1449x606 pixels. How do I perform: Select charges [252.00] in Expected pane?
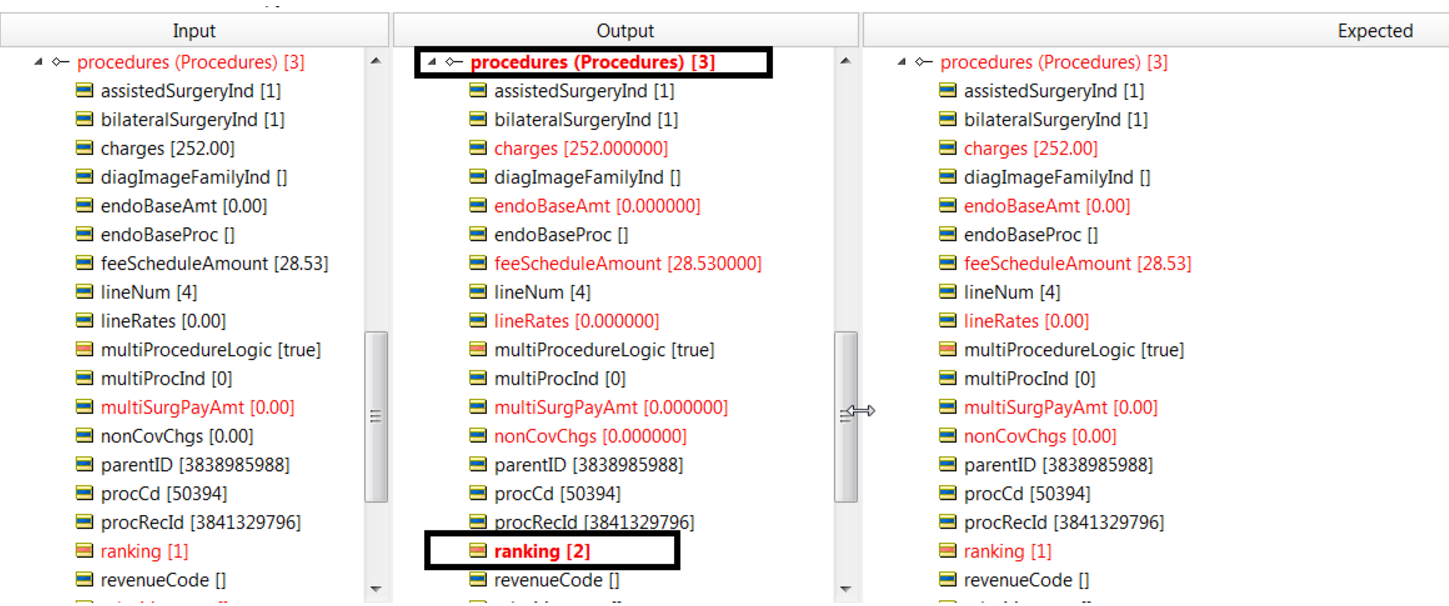click(1031, 149)
